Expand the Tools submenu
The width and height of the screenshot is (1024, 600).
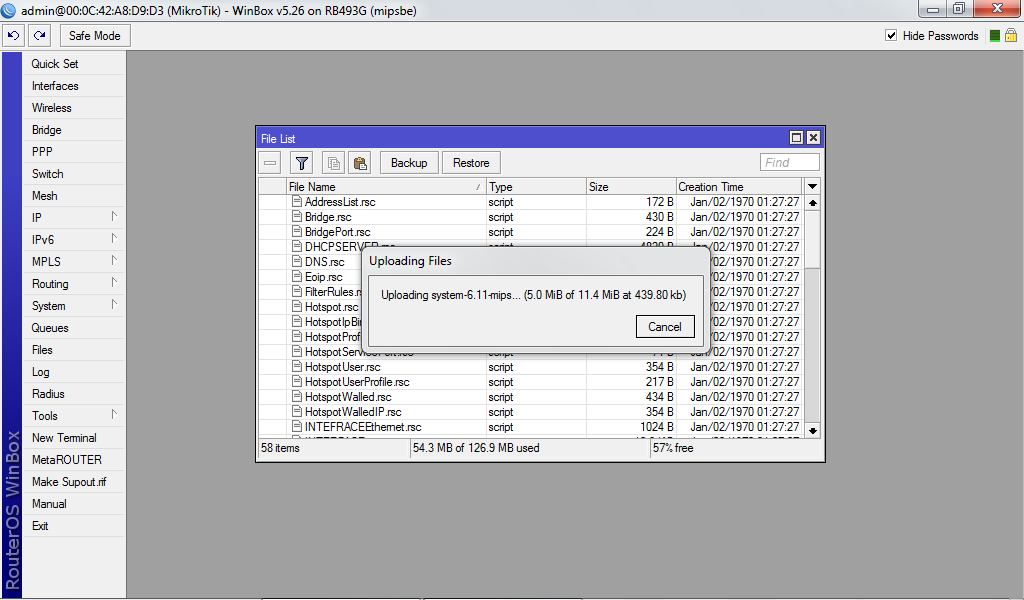[x=73, y=416]
